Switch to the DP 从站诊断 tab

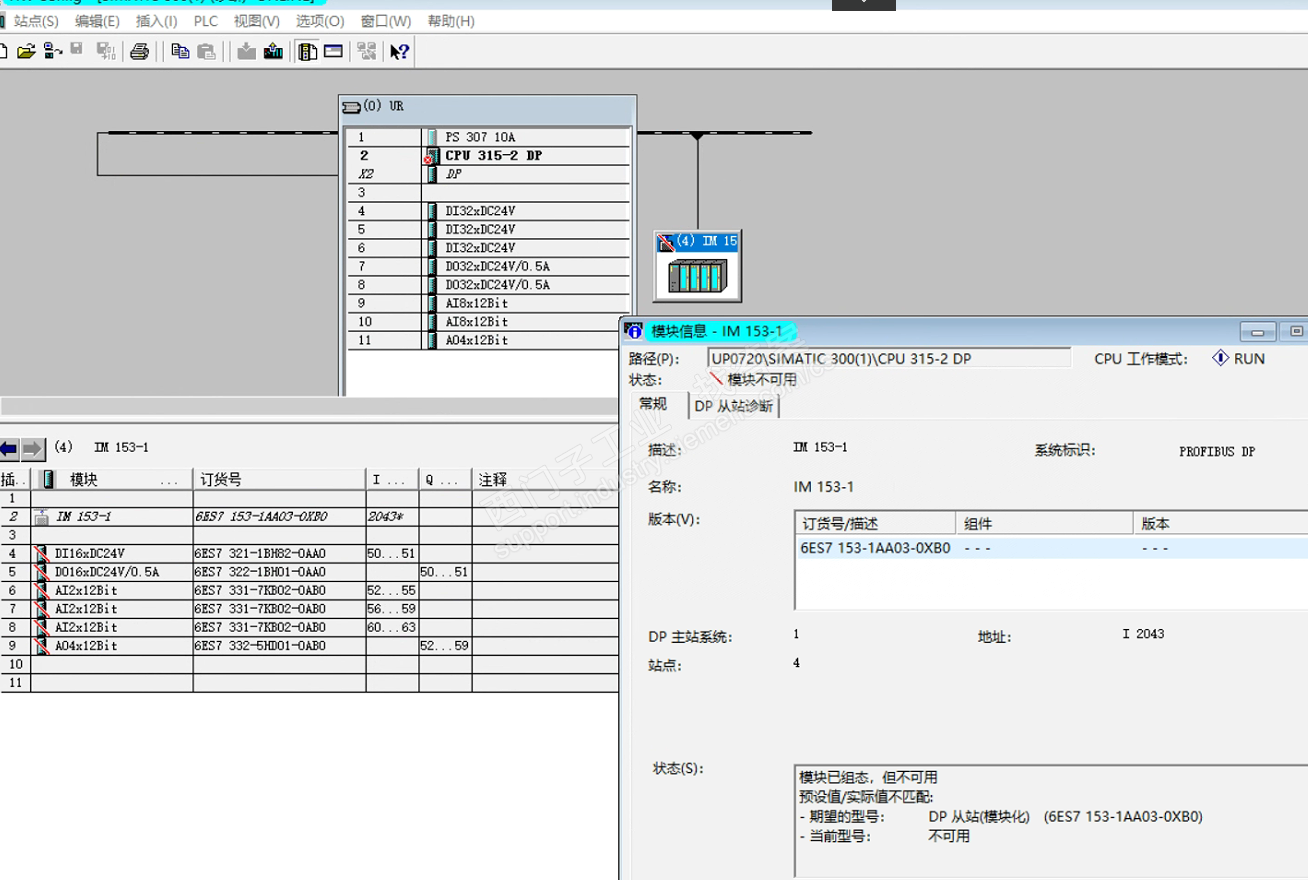tap(734, 406)
